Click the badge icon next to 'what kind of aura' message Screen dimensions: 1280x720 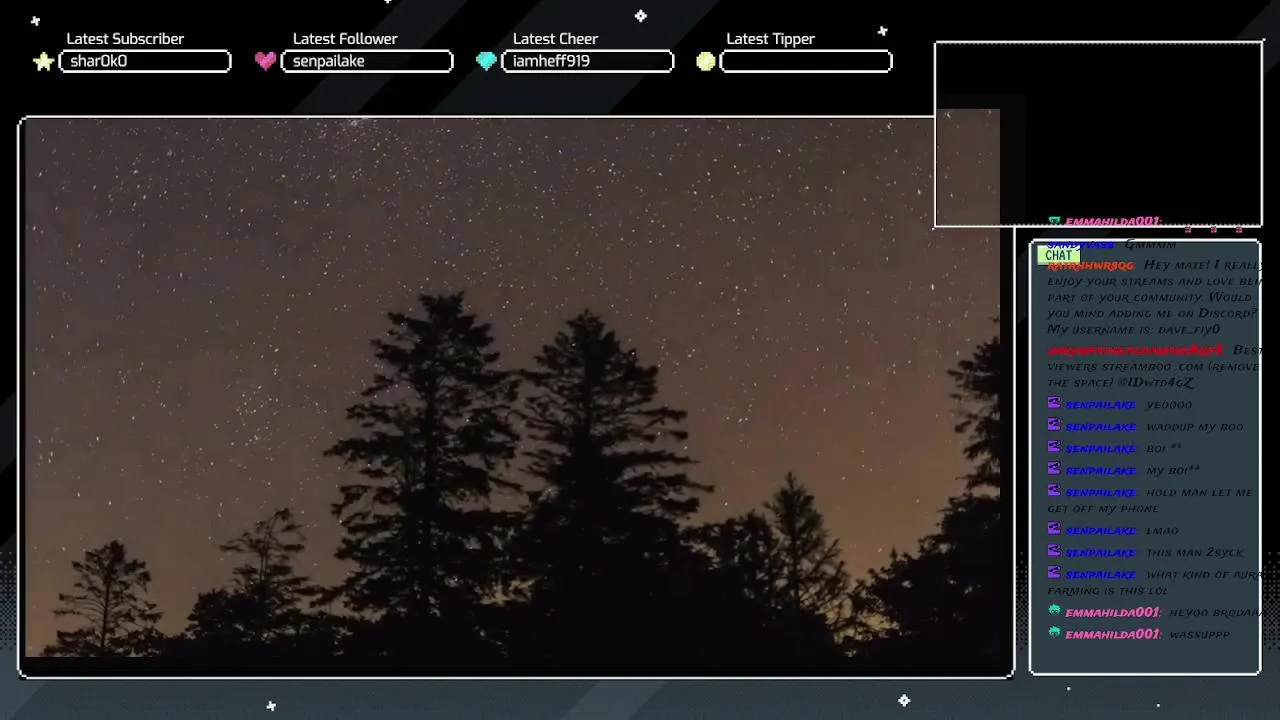[1053, 573]
